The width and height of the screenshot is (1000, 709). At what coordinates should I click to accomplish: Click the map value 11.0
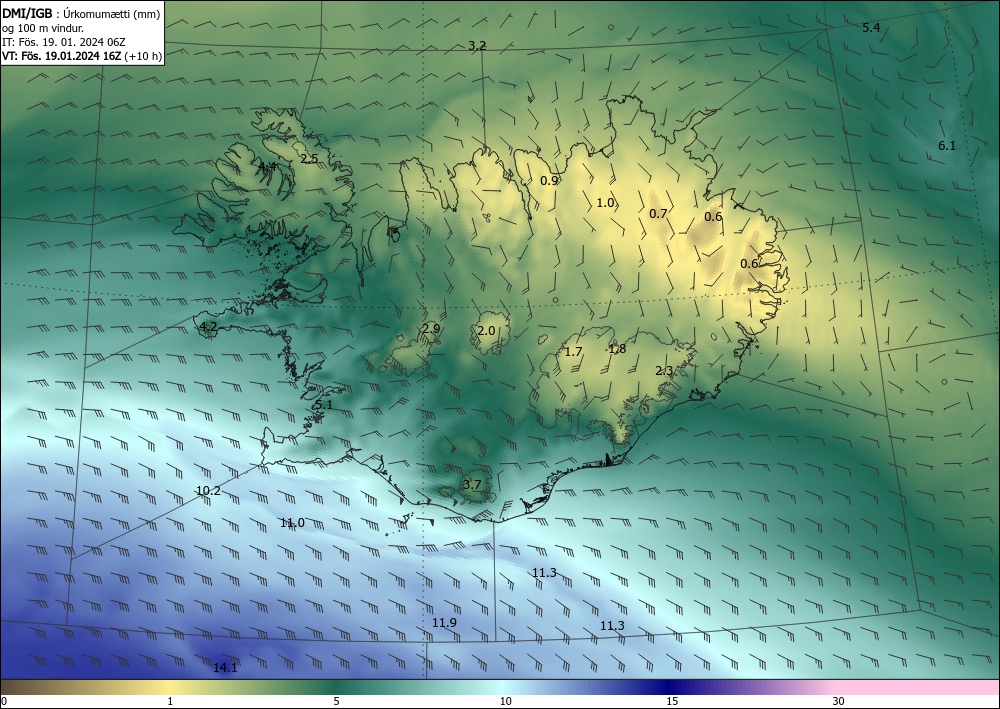293,523
